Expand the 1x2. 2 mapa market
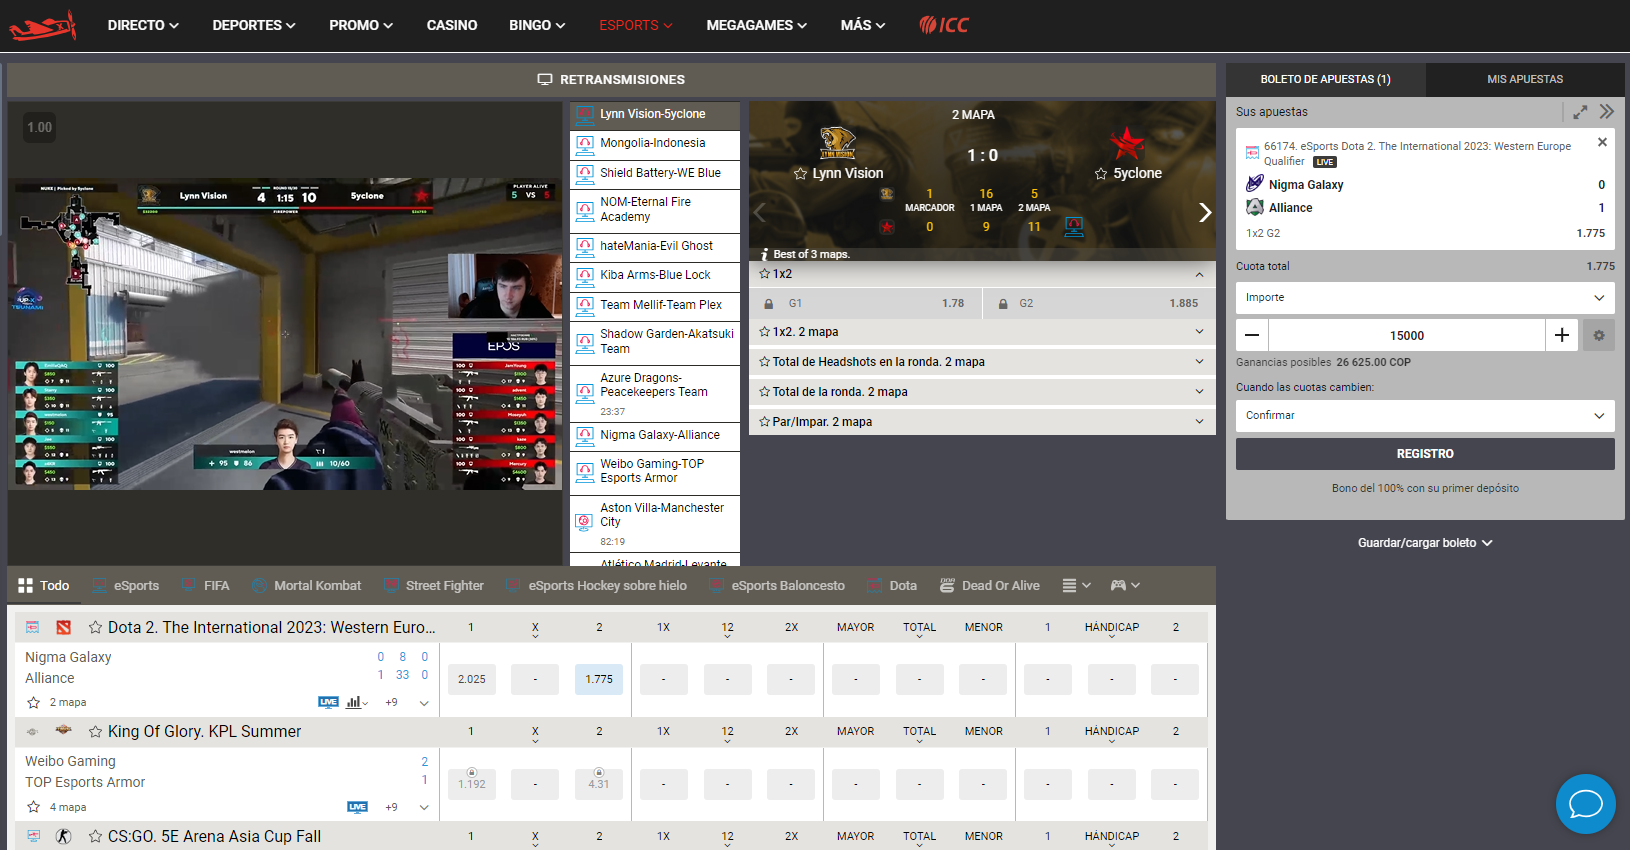1630x850 pixels. coord(1199,332)
